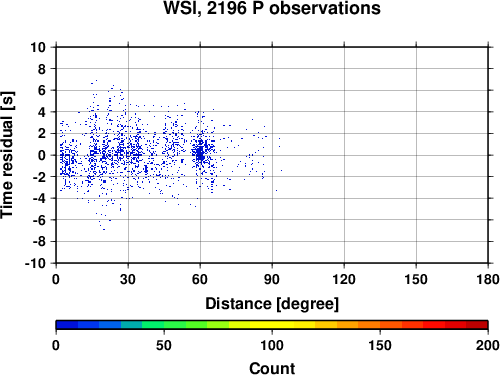Screen dimensions: 500x375
Task: Click the x-axis tick label 60
Action: coord(200,279)
